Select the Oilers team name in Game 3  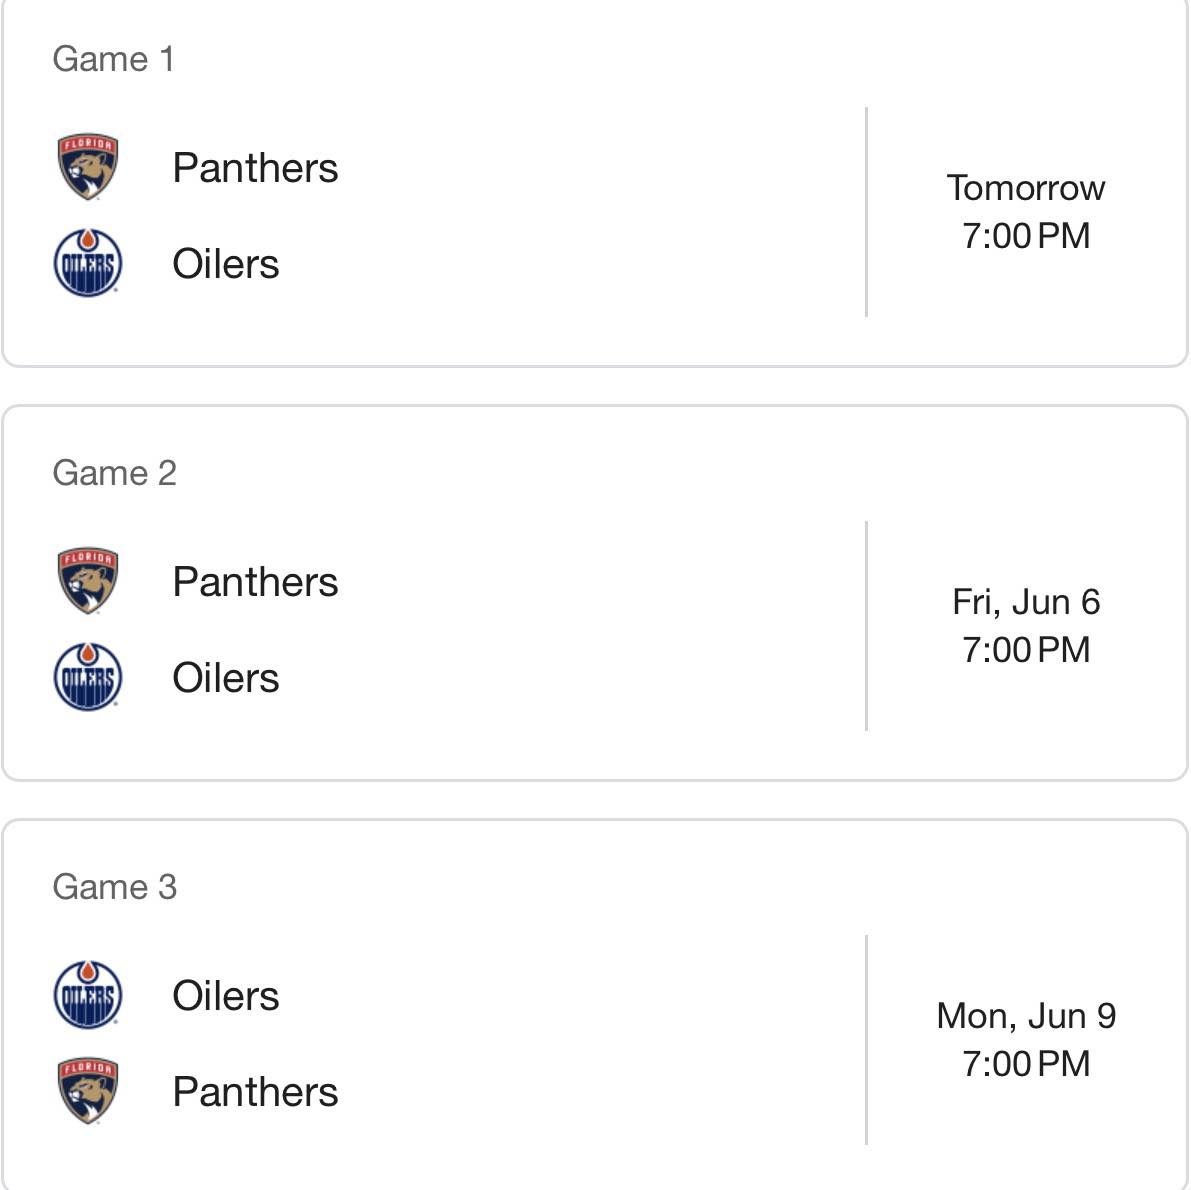tap(226, 996)
